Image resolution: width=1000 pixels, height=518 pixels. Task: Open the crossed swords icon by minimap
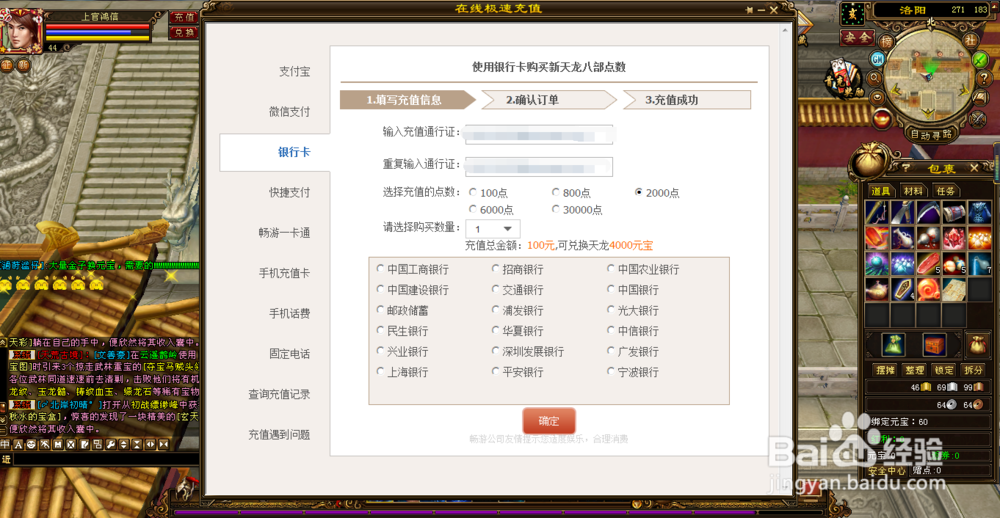(978, 120)
